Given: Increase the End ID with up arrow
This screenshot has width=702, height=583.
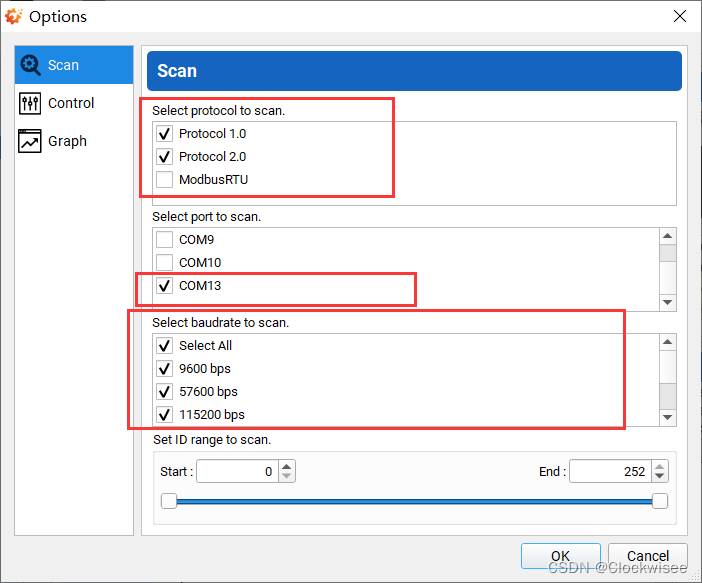Looking at the screenshot, I should pyautogui.click(x=659, y=466).
